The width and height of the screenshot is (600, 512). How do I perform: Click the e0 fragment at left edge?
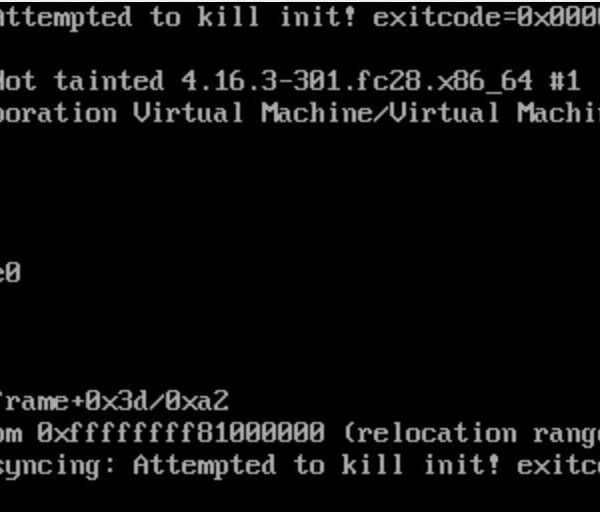tap(10, 273)
